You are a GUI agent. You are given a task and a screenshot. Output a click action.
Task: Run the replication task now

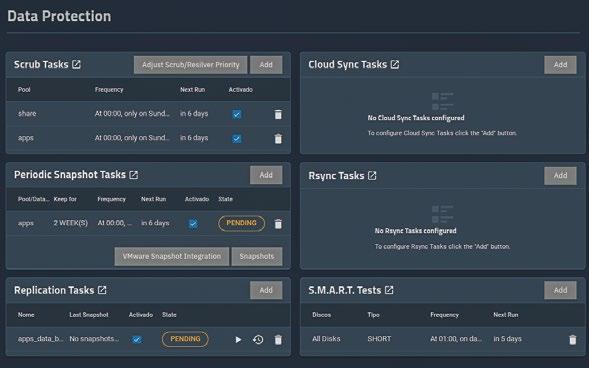(x=238, y=340)
